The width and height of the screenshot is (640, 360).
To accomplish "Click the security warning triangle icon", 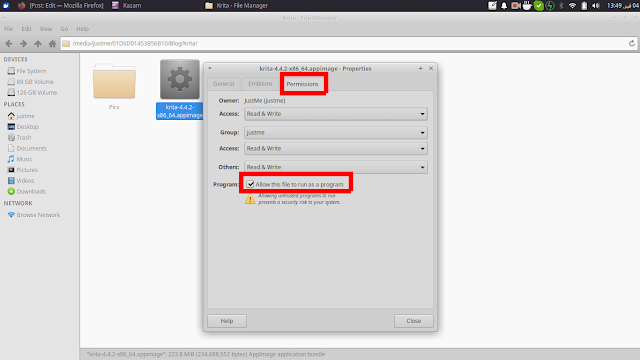I will point(250,199).
